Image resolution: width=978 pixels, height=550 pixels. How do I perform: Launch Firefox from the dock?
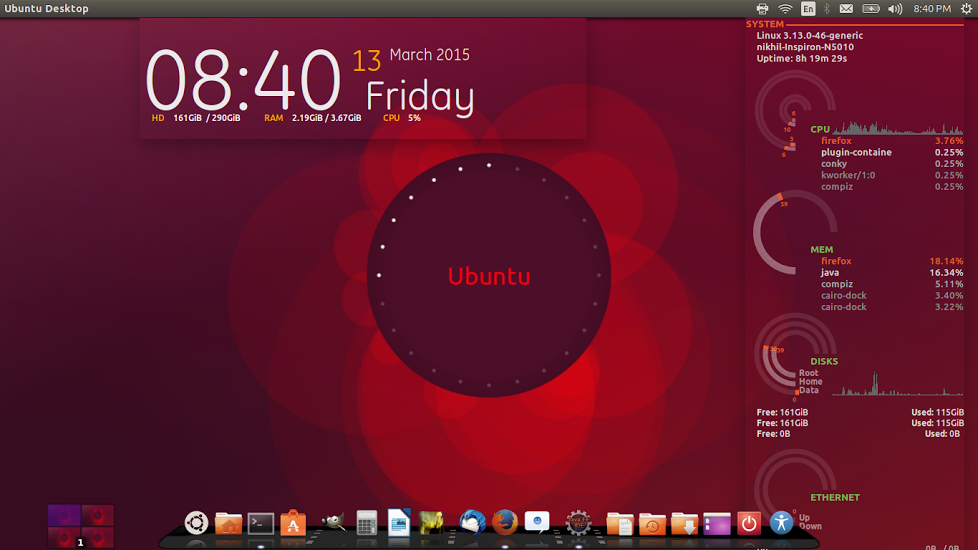point(505,522)
